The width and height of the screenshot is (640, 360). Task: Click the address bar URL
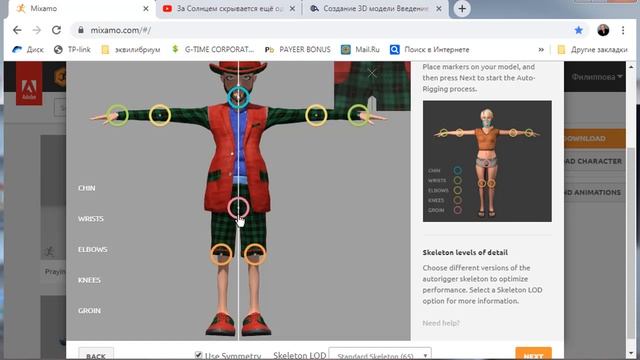click(x=121, y=30)
